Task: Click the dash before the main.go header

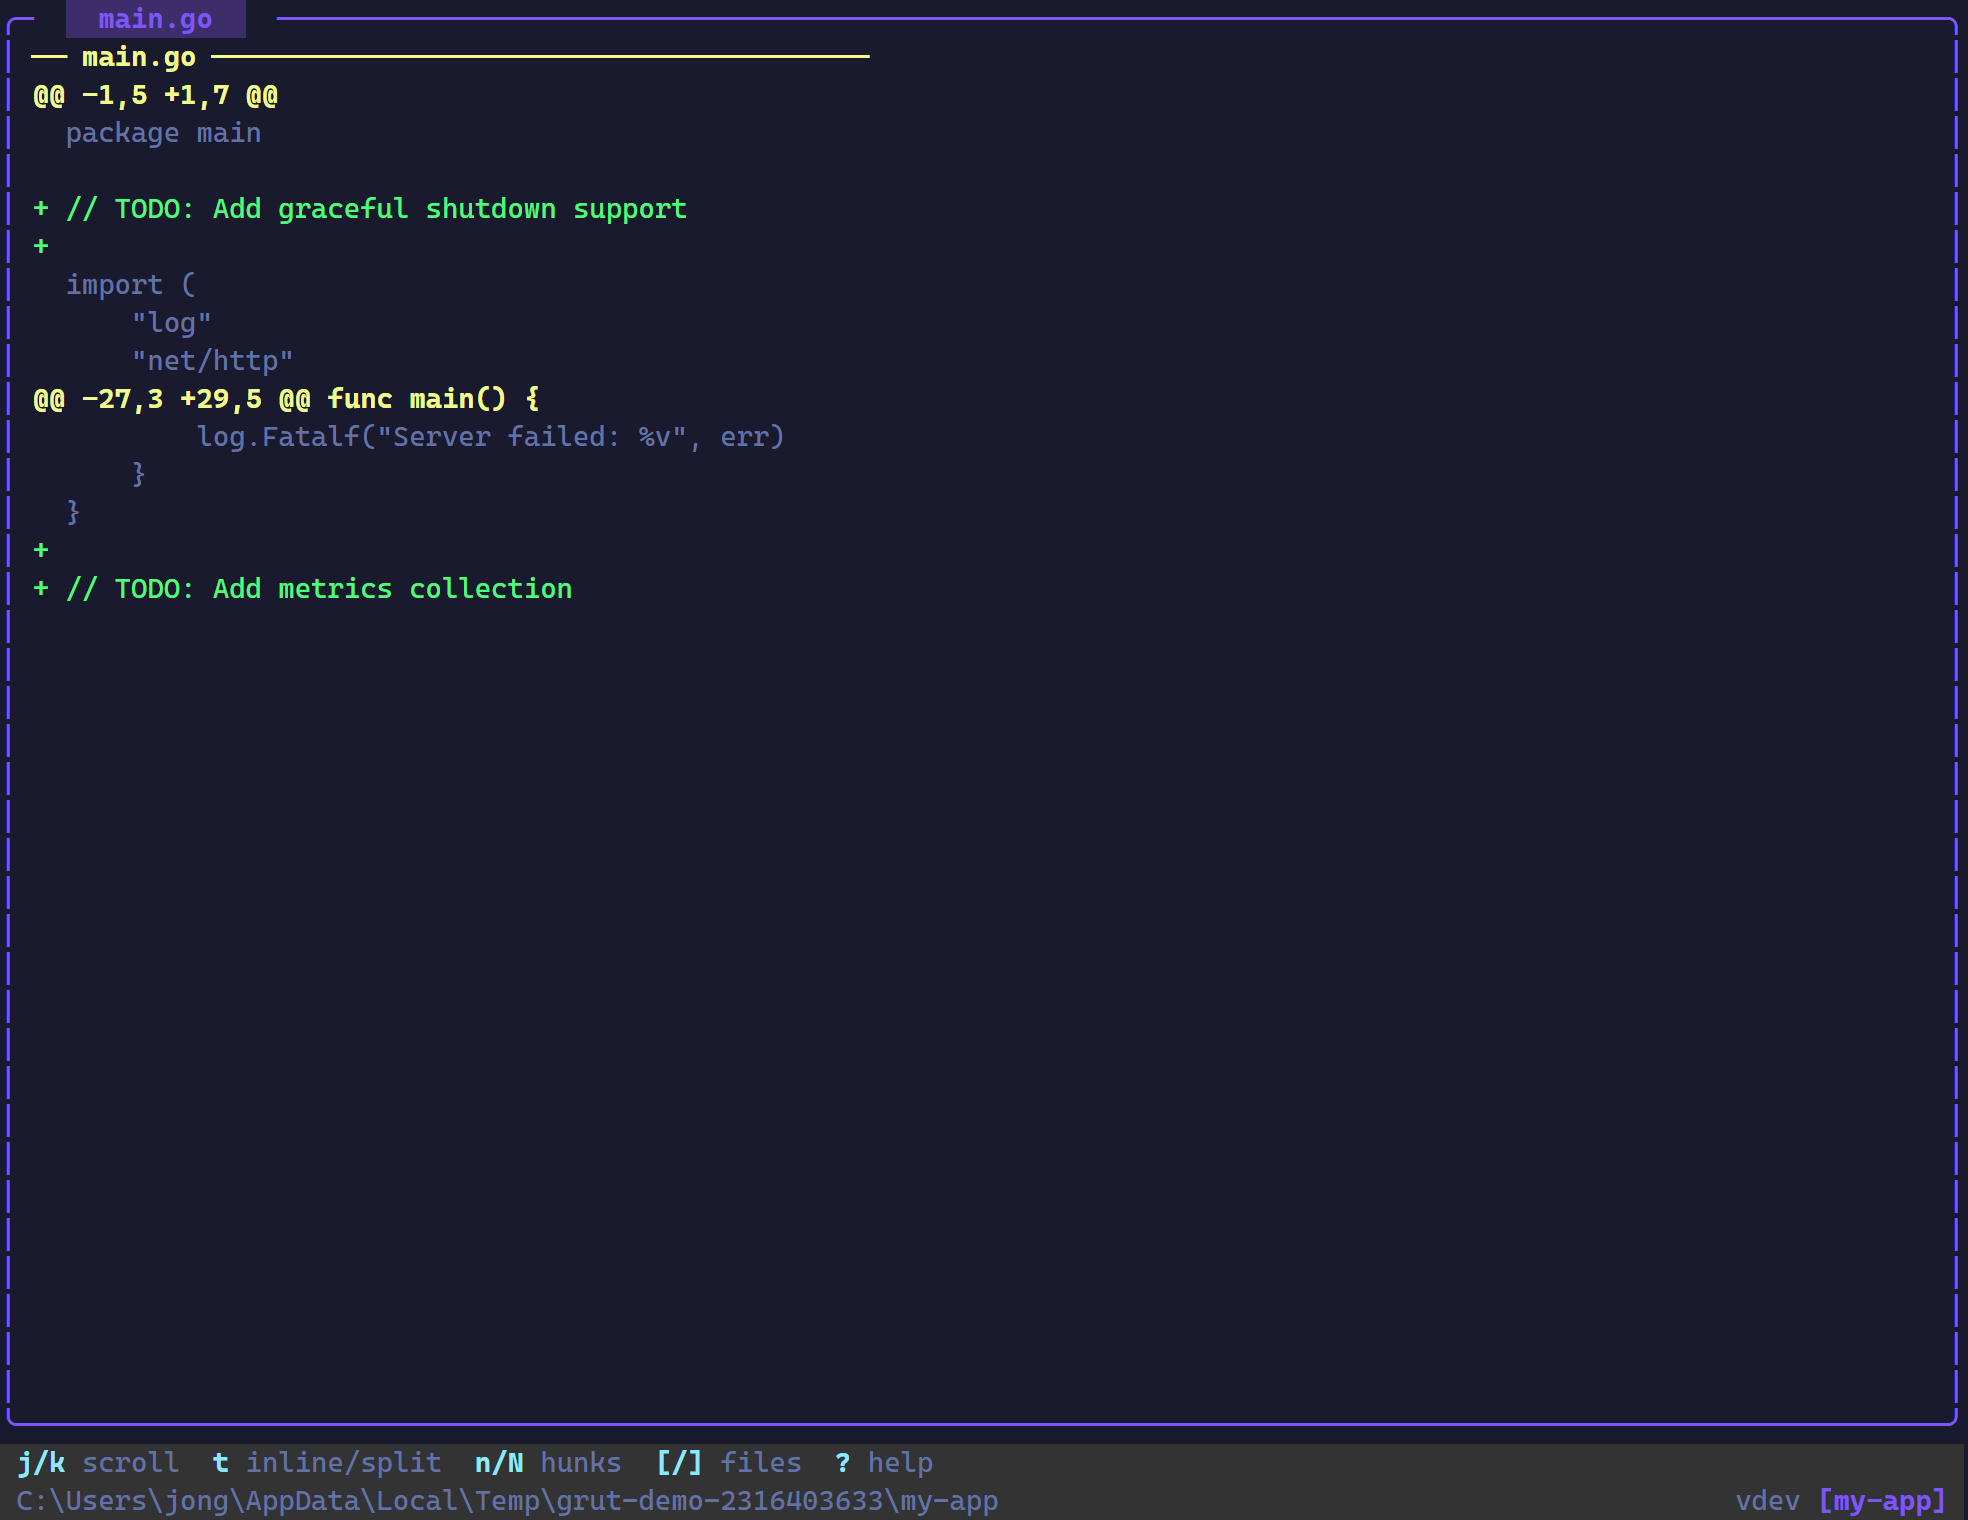Action: click(47, 57)
